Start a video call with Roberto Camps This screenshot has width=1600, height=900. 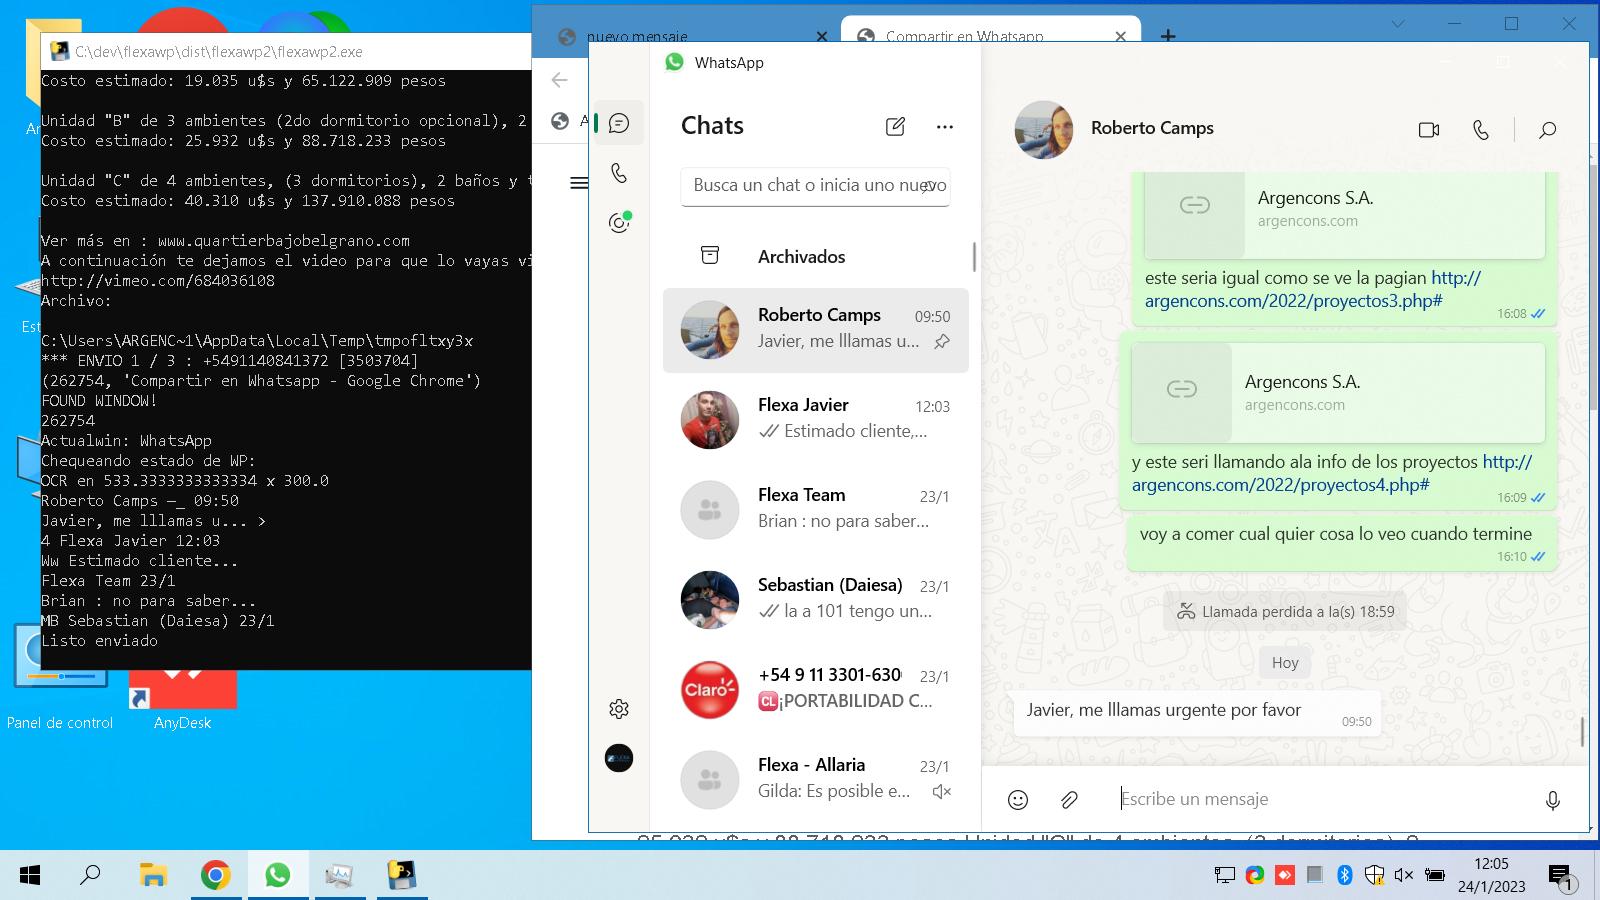click(x=1429, y=130)
